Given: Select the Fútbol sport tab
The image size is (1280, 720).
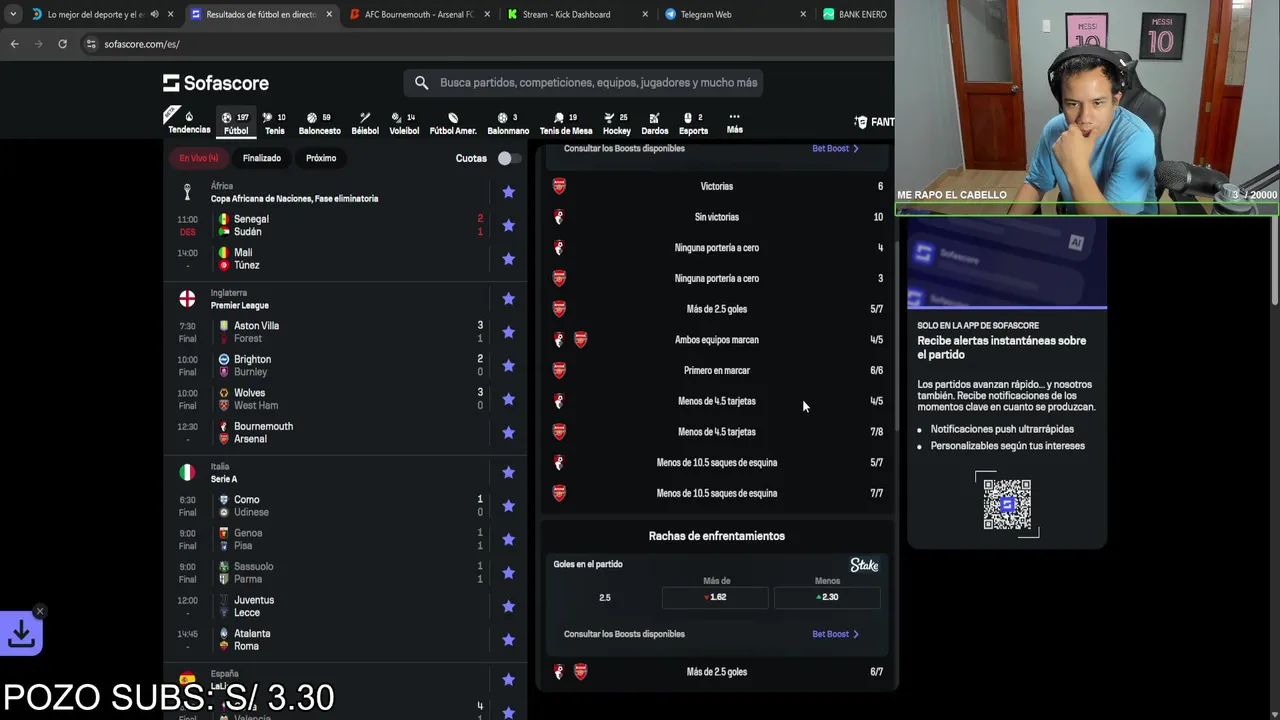Looking at the screenshot, I should pyautogui.click(x=236, y=123).
